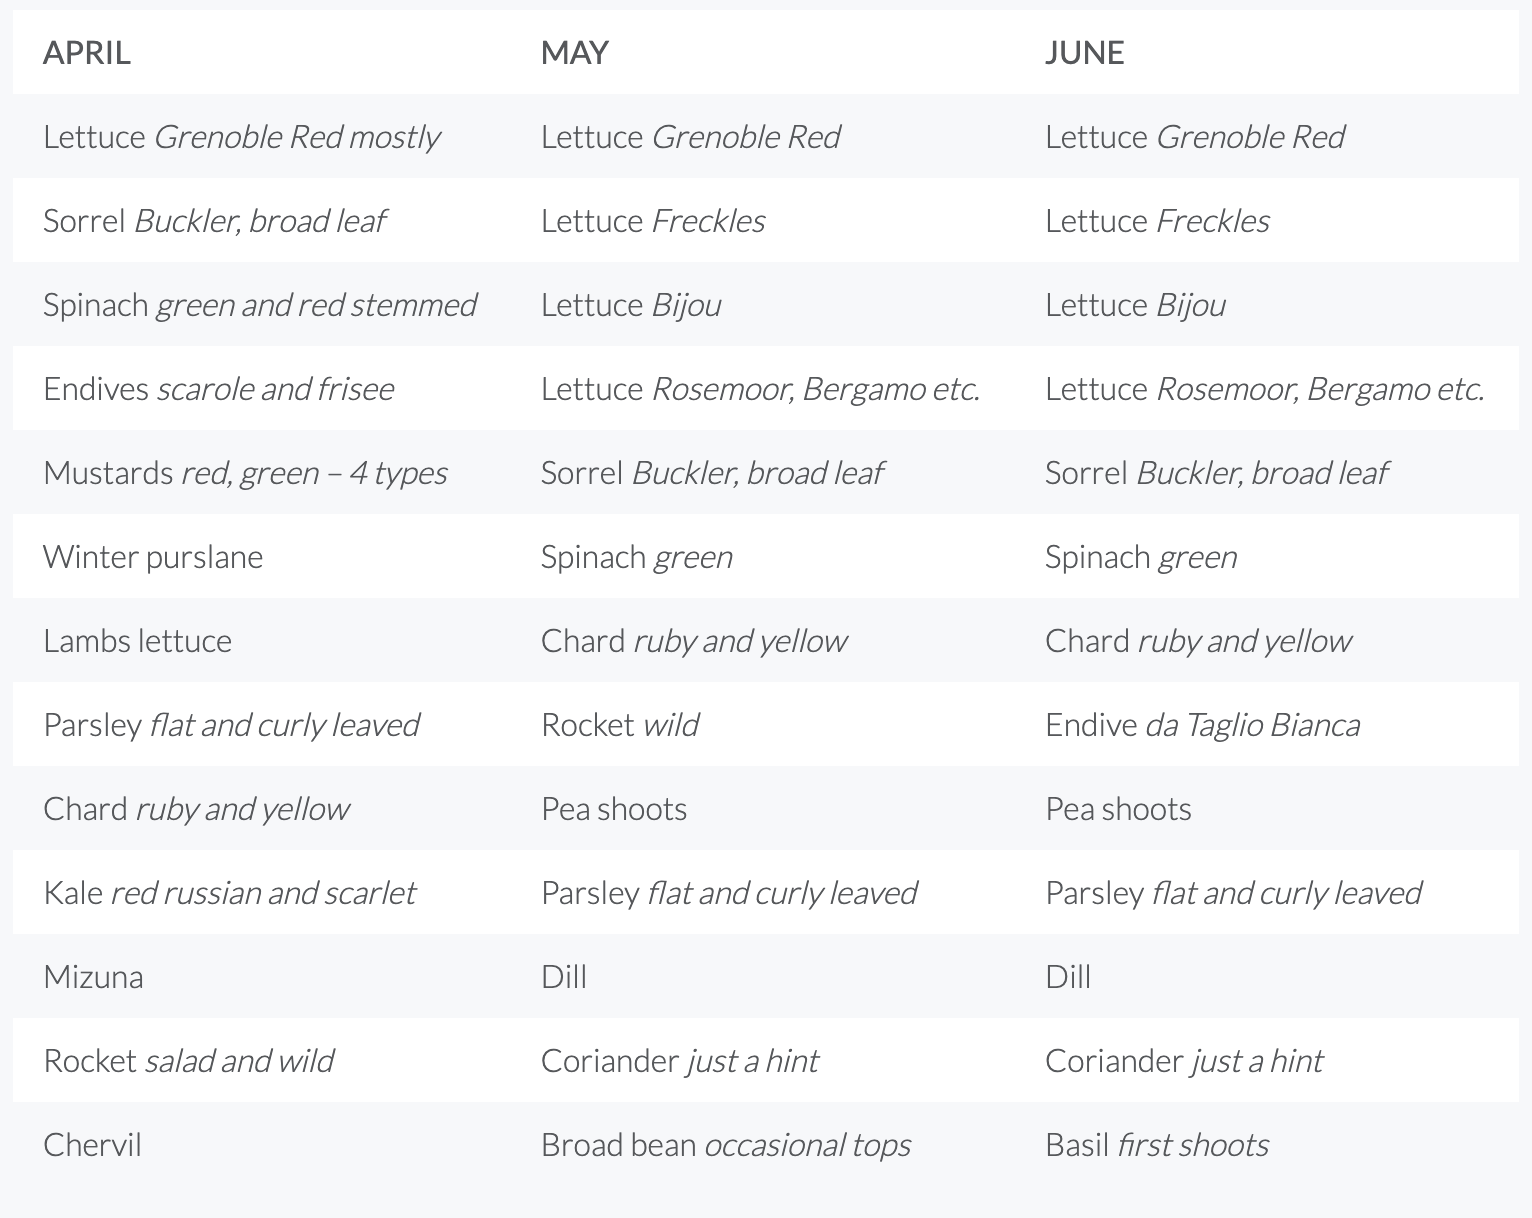The height and width of the screenshot is (1218, 1532).
Task: Select Coriander just a hint in June
Action: 1184,1061
